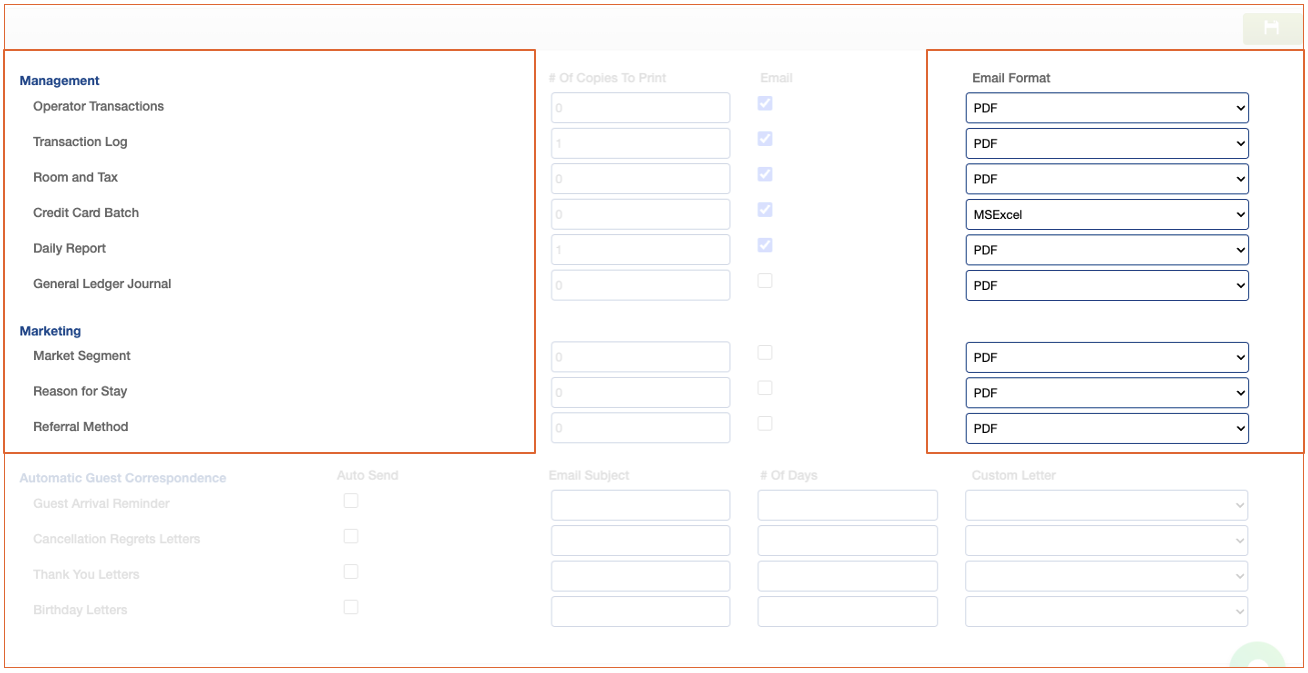Screen dimensions: 1308x673
Task: Click copies-to-print field for Reason for Stay
Action: coord(640,393)
